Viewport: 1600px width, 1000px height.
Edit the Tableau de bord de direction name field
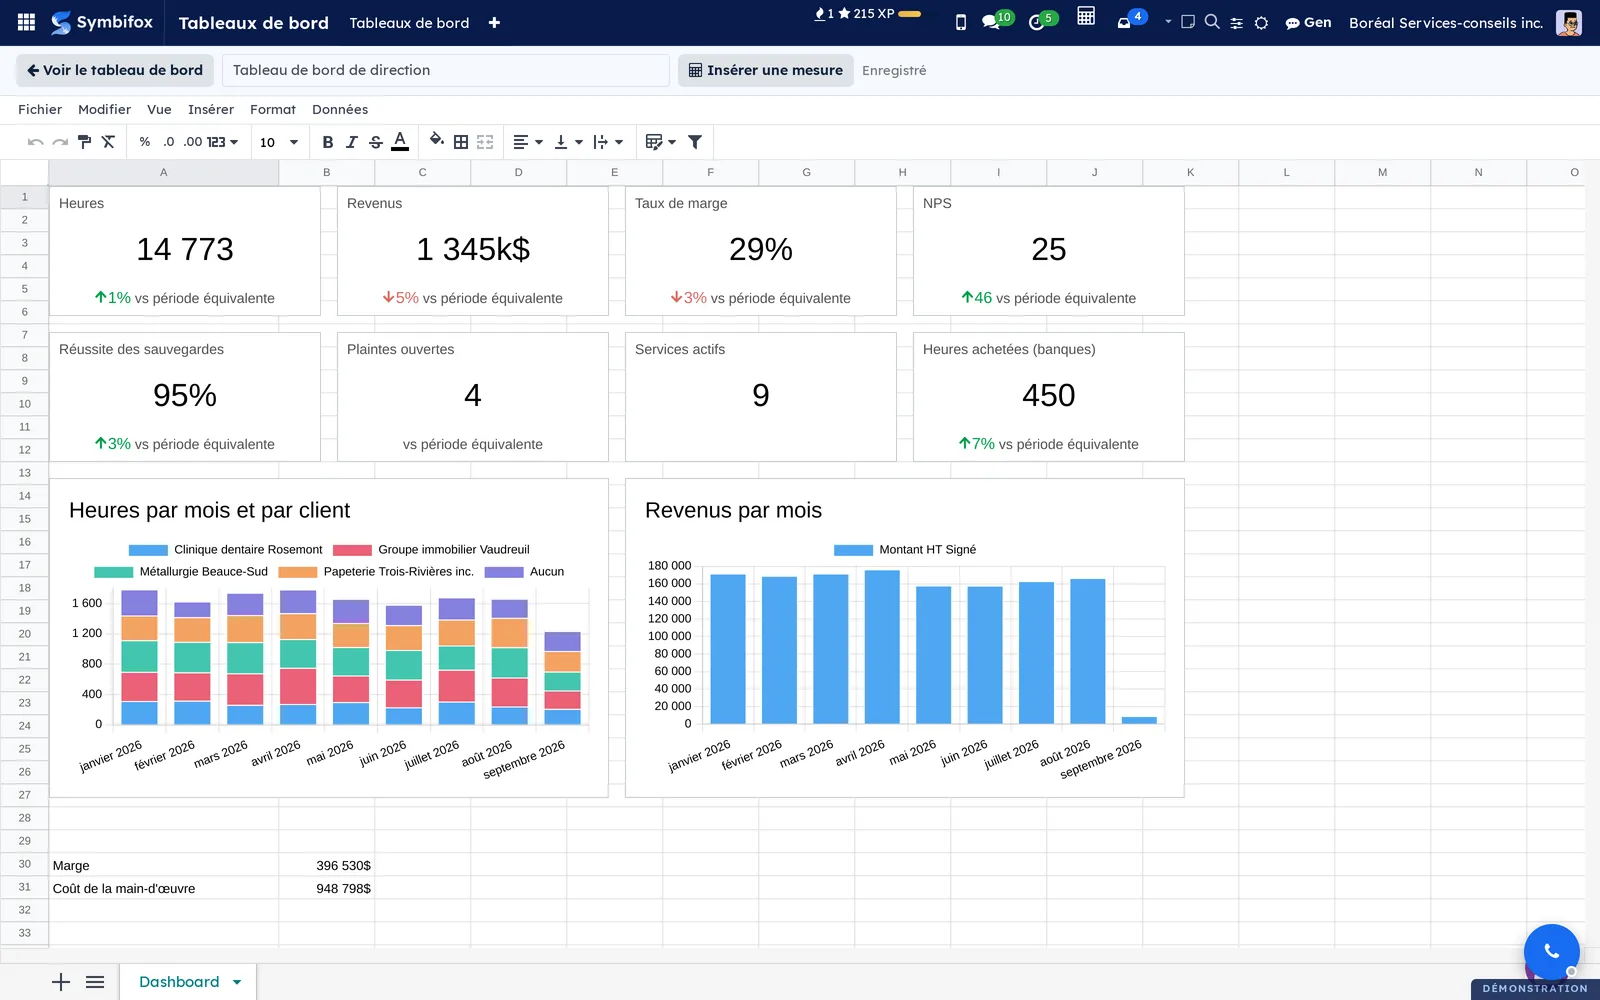(x=446, y=70)
